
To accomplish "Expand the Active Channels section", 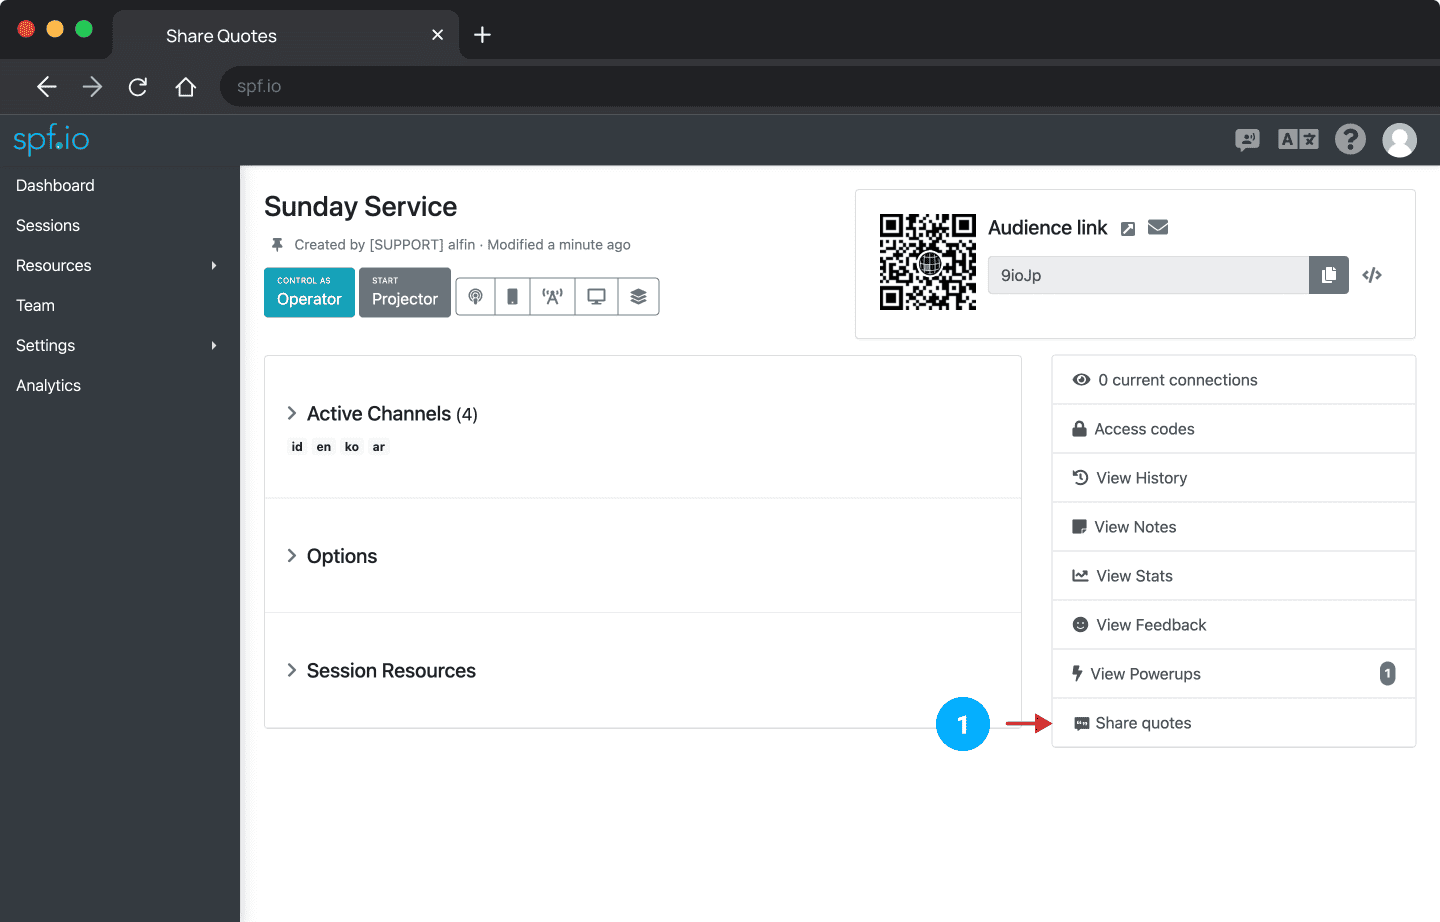I will click(291, 413).
